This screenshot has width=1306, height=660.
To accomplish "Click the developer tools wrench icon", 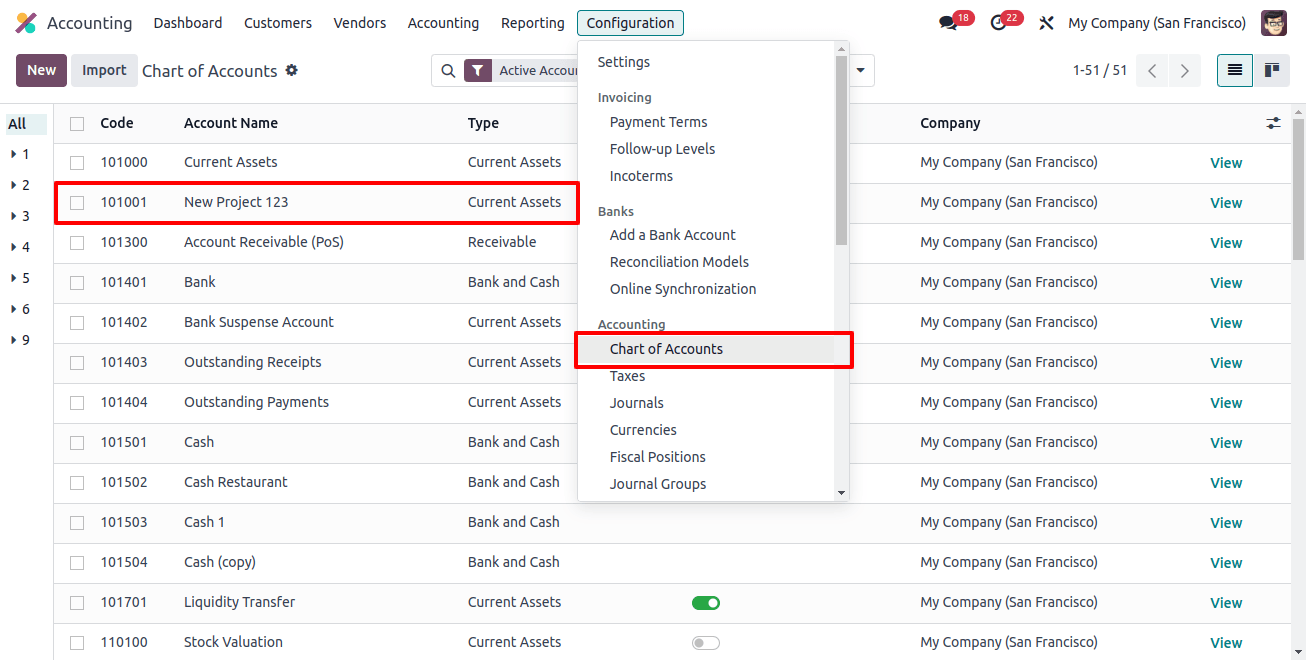I will (x=1046, y=23).
